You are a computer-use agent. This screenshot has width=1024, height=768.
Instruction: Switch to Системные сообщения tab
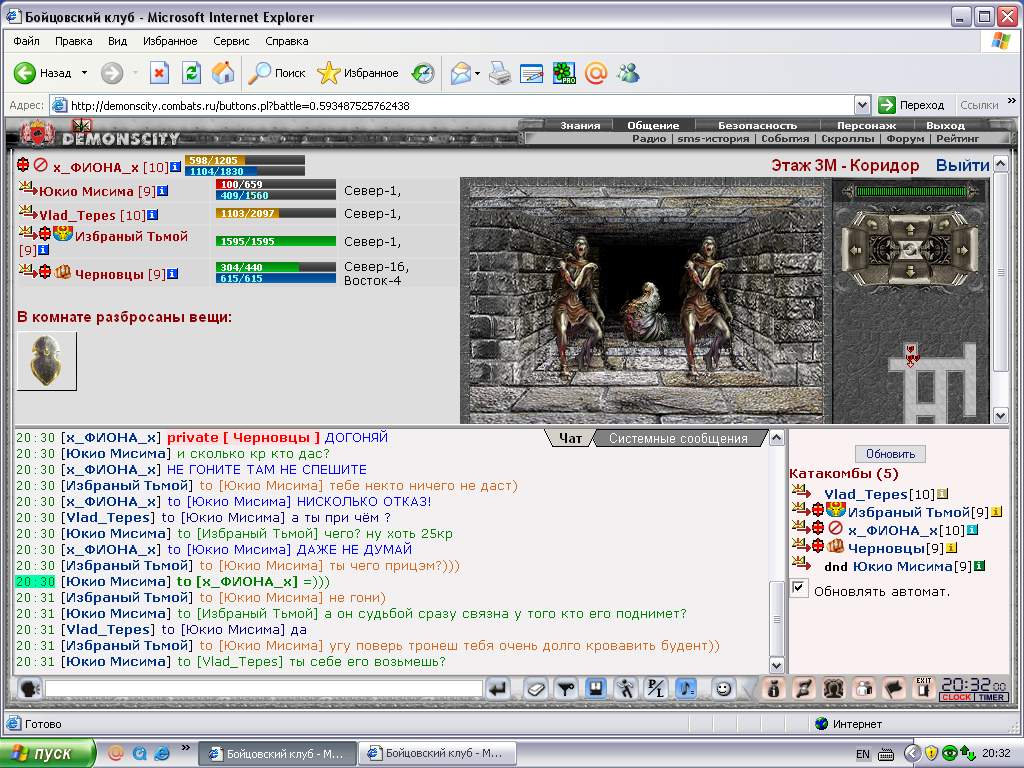tap(679, 438)
